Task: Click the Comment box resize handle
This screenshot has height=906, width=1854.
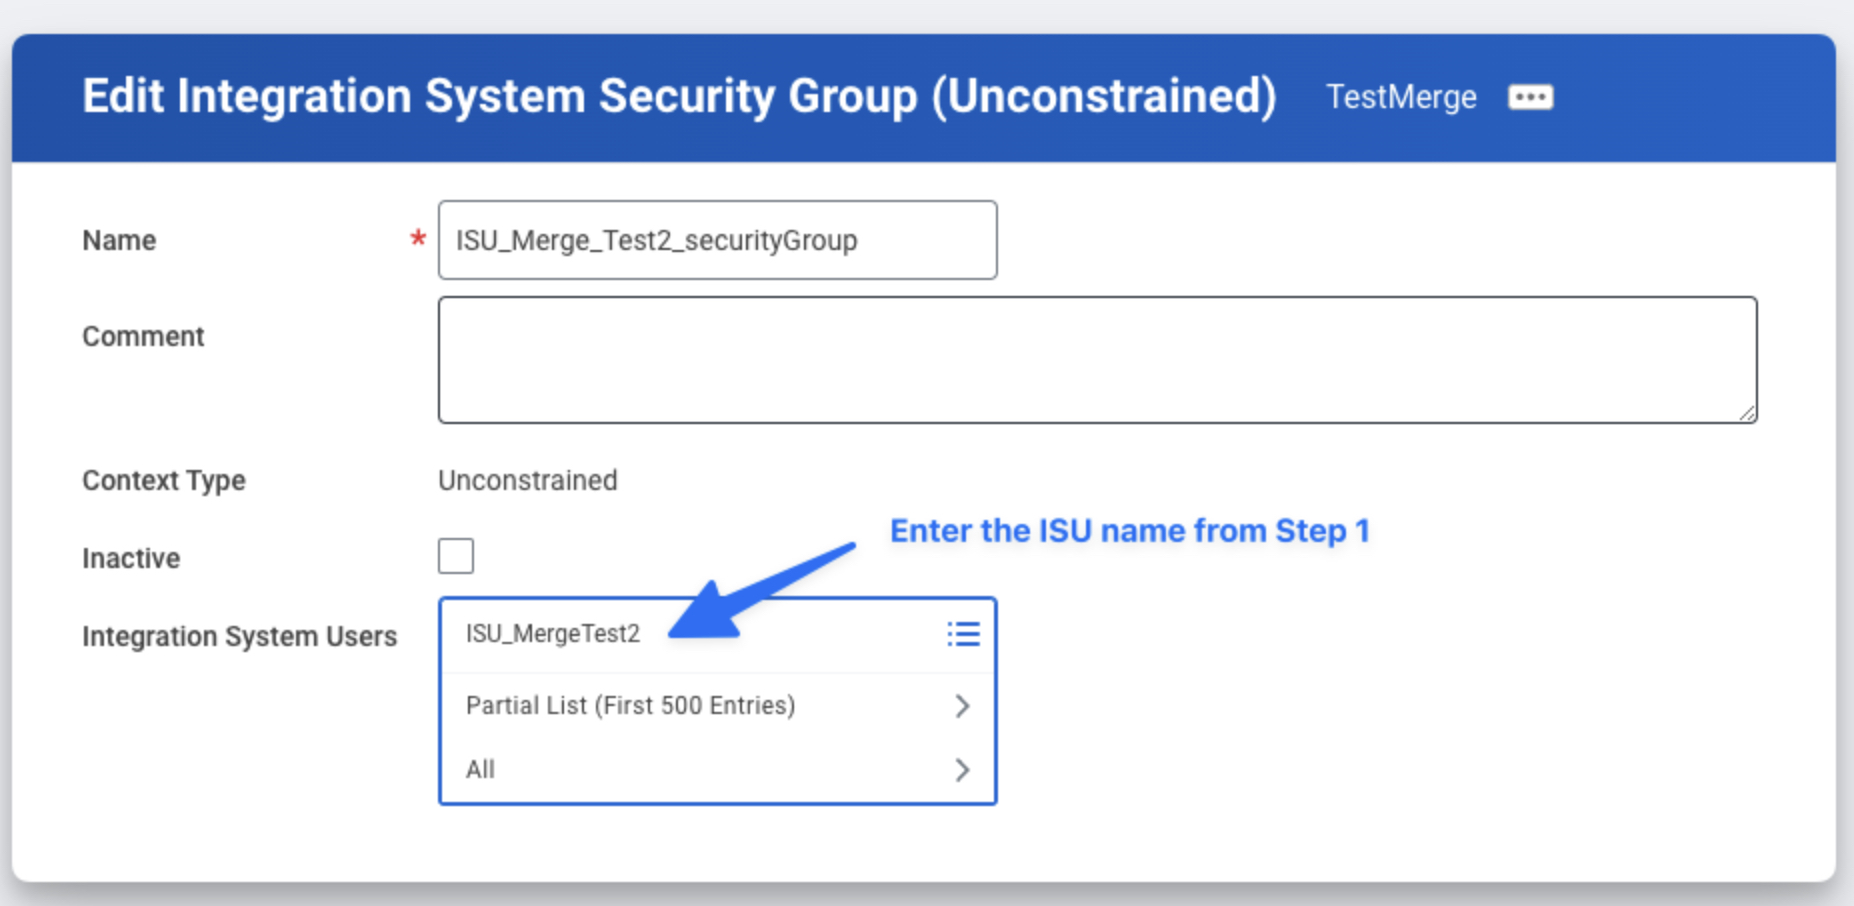Action: click(1746, 413)
